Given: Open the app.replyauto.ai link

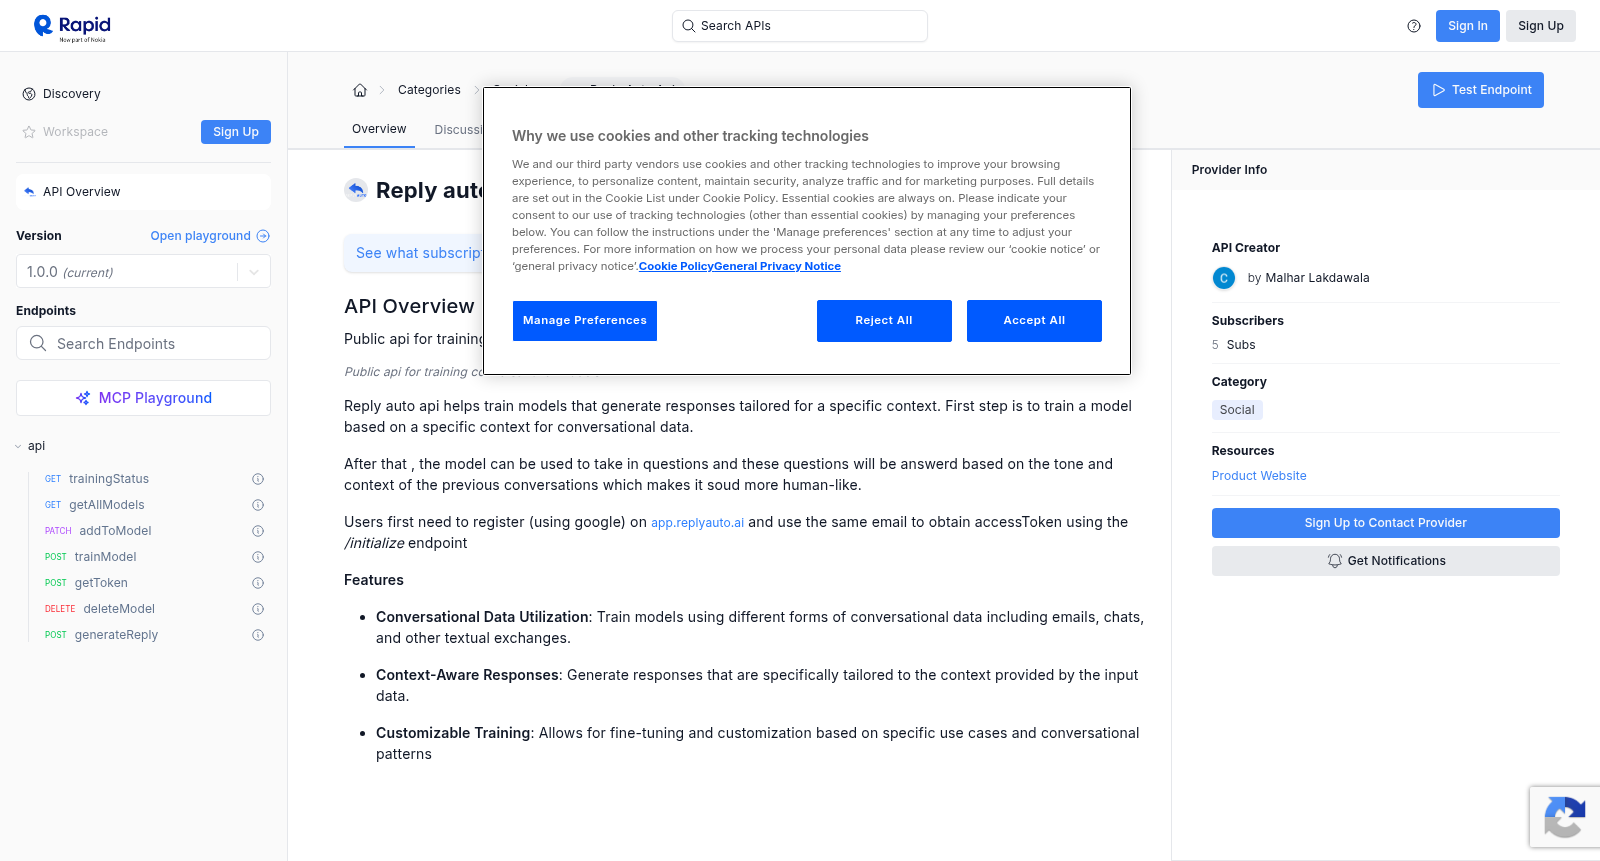Looking at the screenshot, I should [x=698, y=523].
